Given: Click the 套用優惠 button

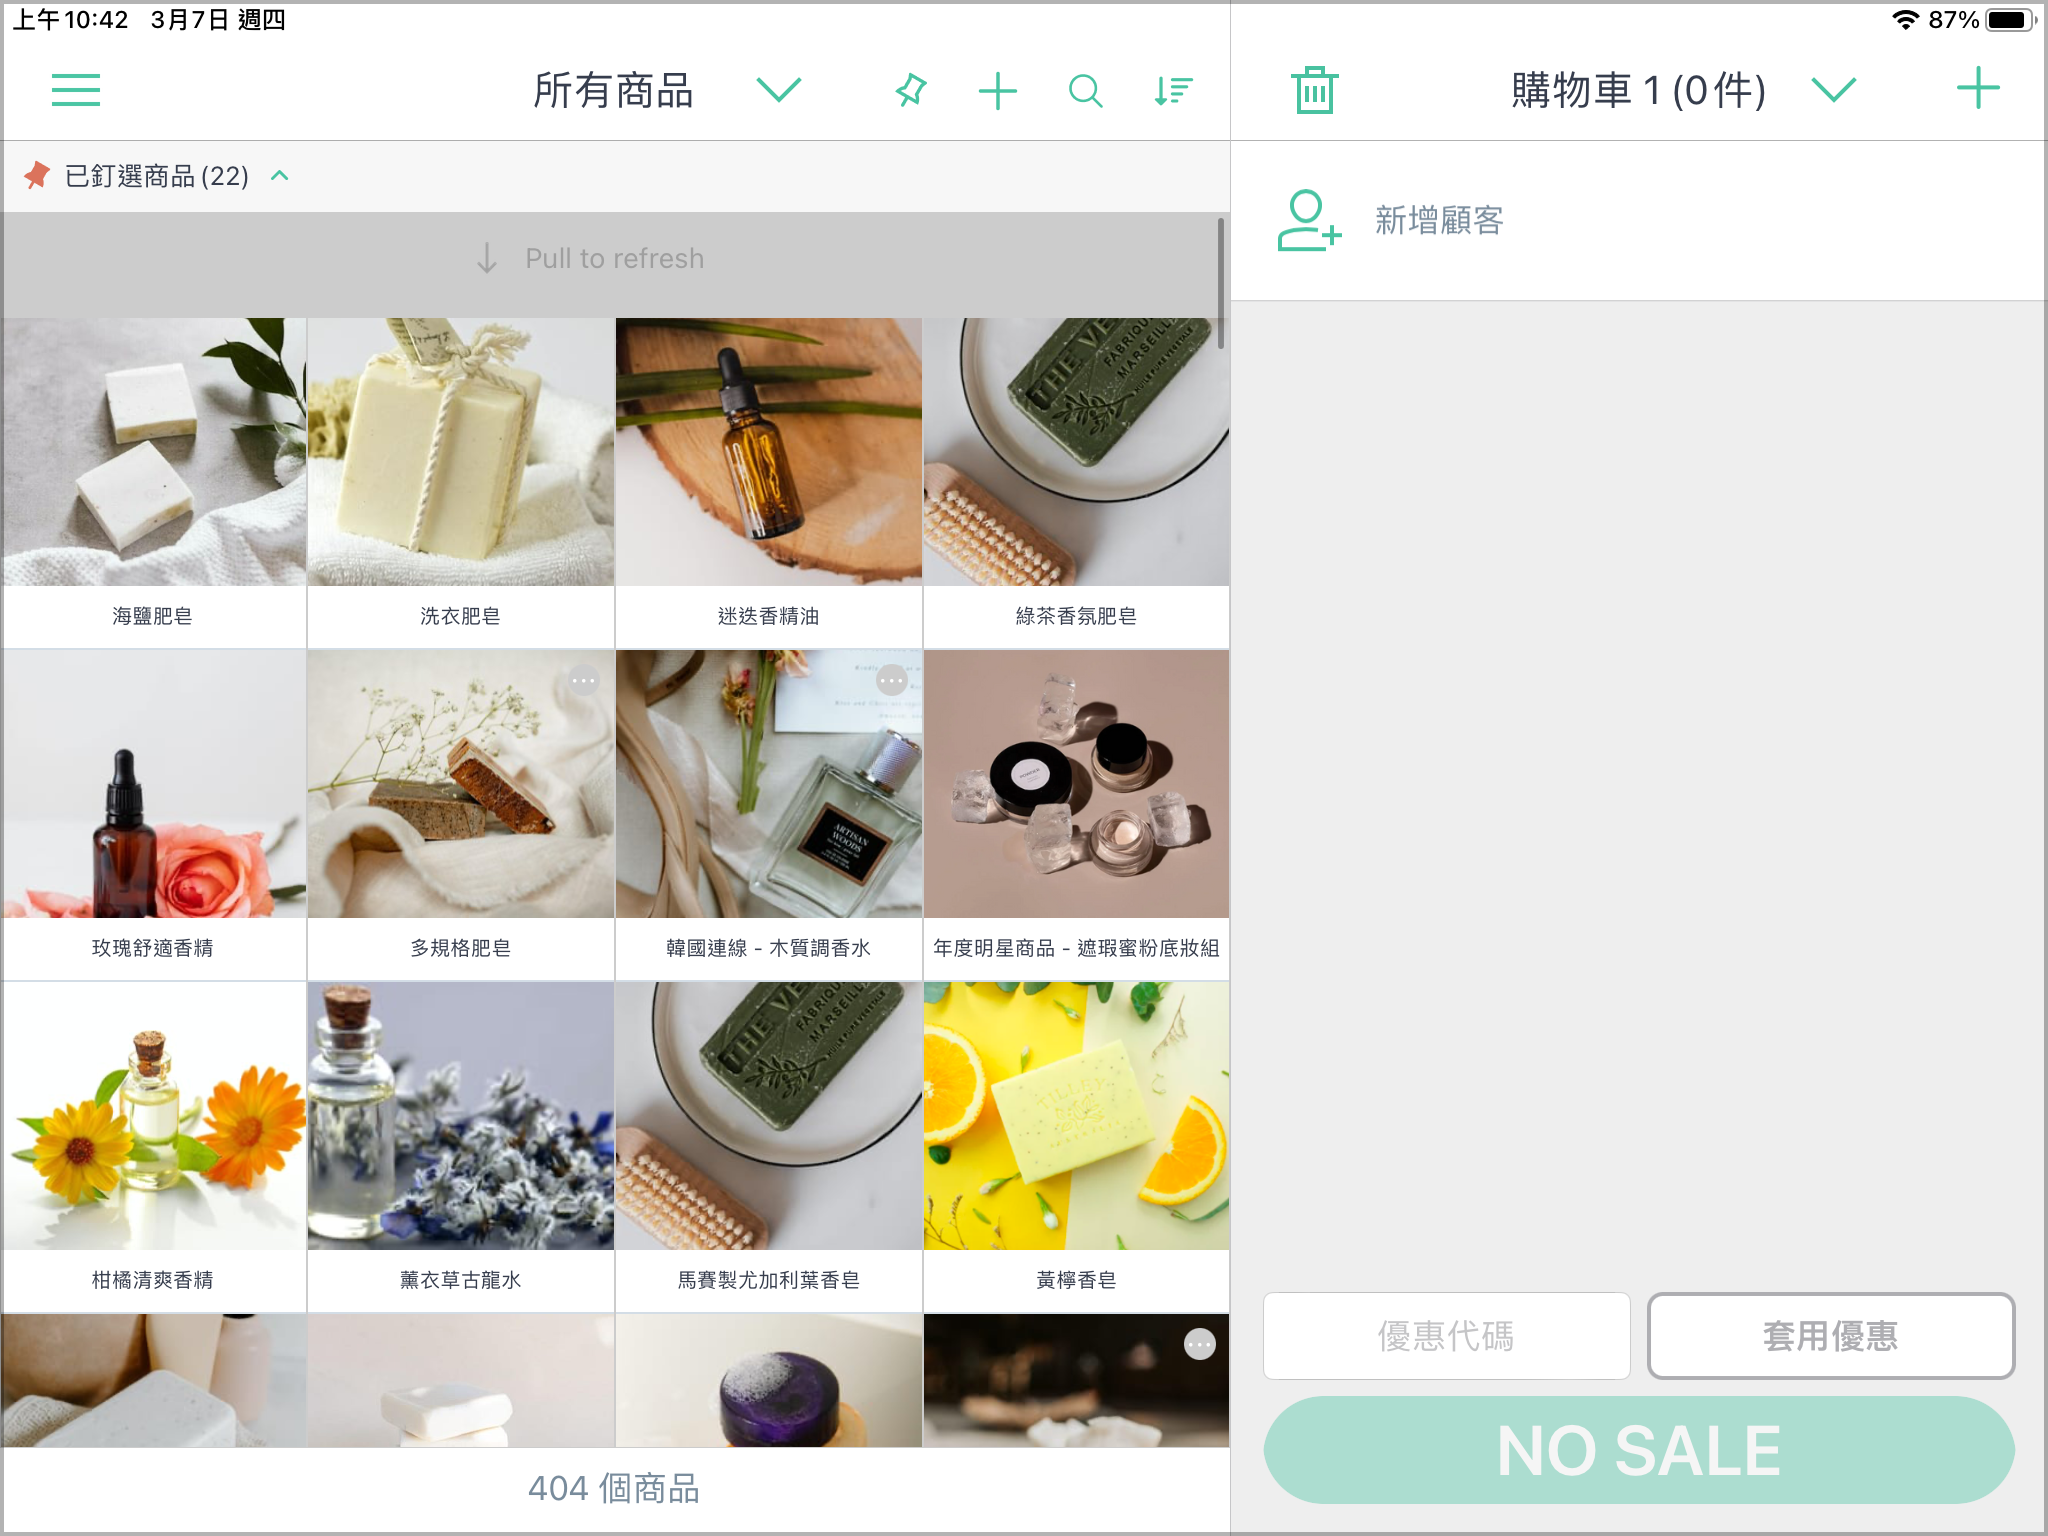Looking at the screenshot, I should pyautogui.click(x=1831, y=1336).
